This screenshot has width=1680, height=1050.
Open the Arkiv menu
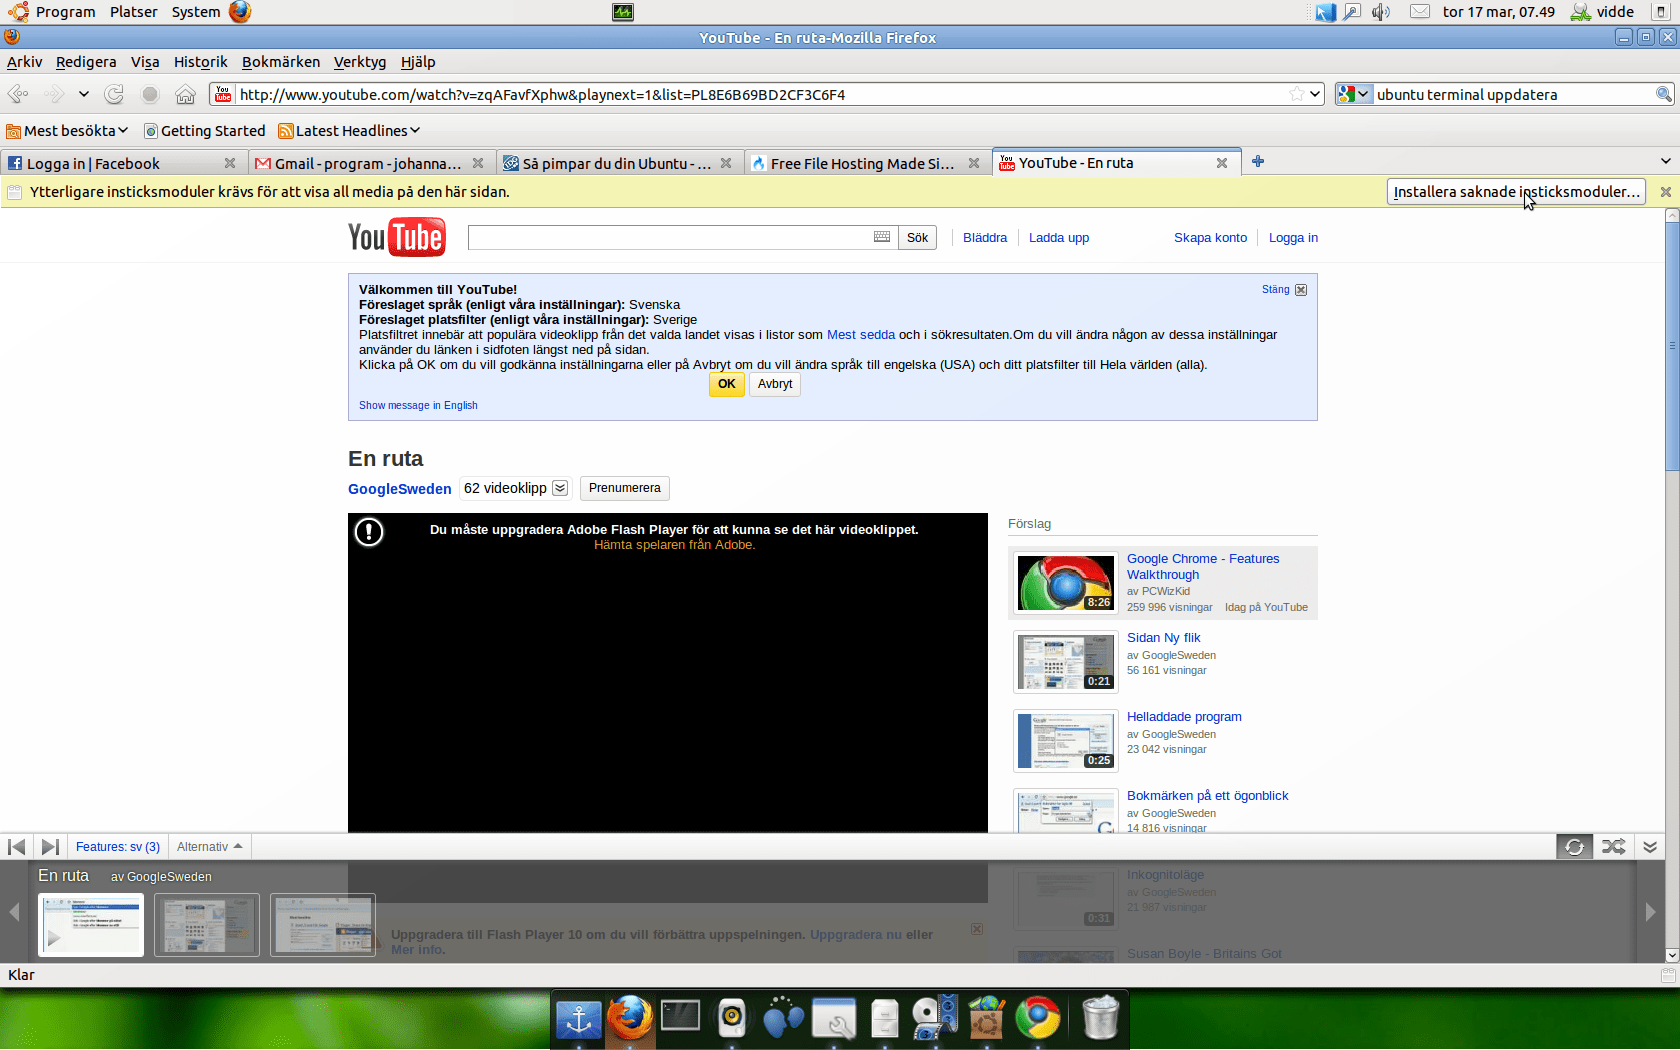(x=25, y=62)
